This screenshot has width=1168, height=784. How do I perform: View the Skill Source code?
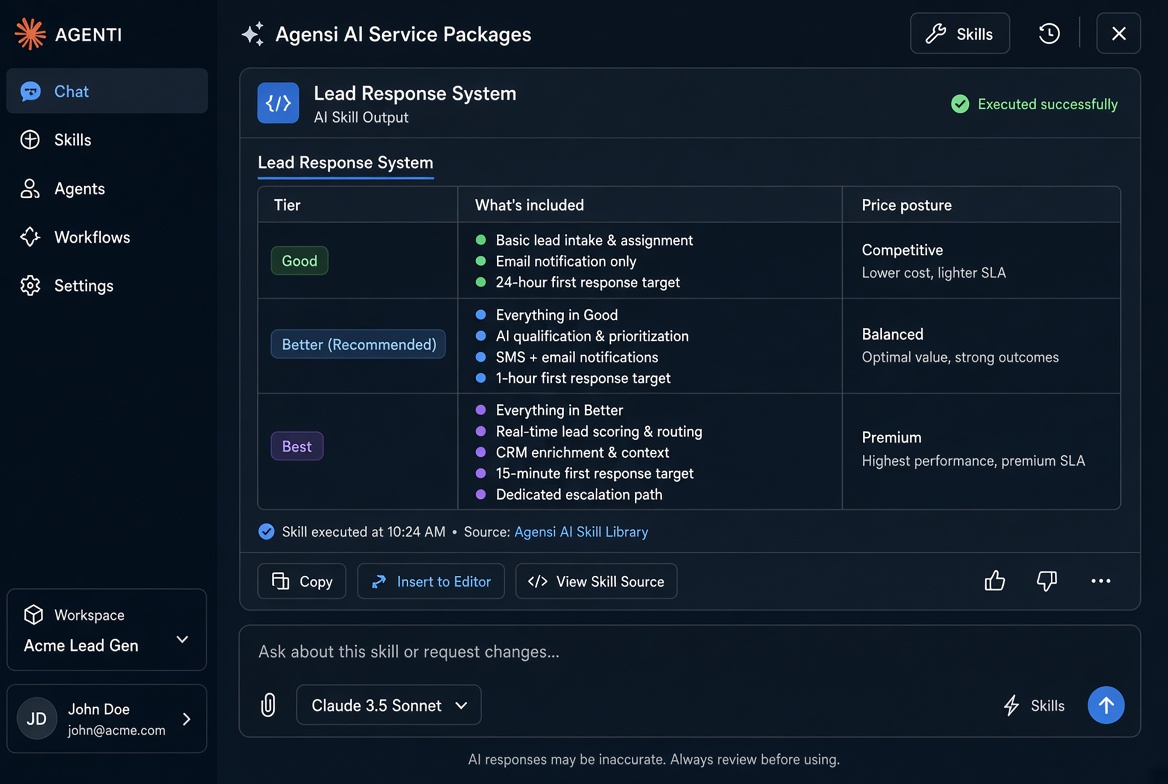point(596,581)
